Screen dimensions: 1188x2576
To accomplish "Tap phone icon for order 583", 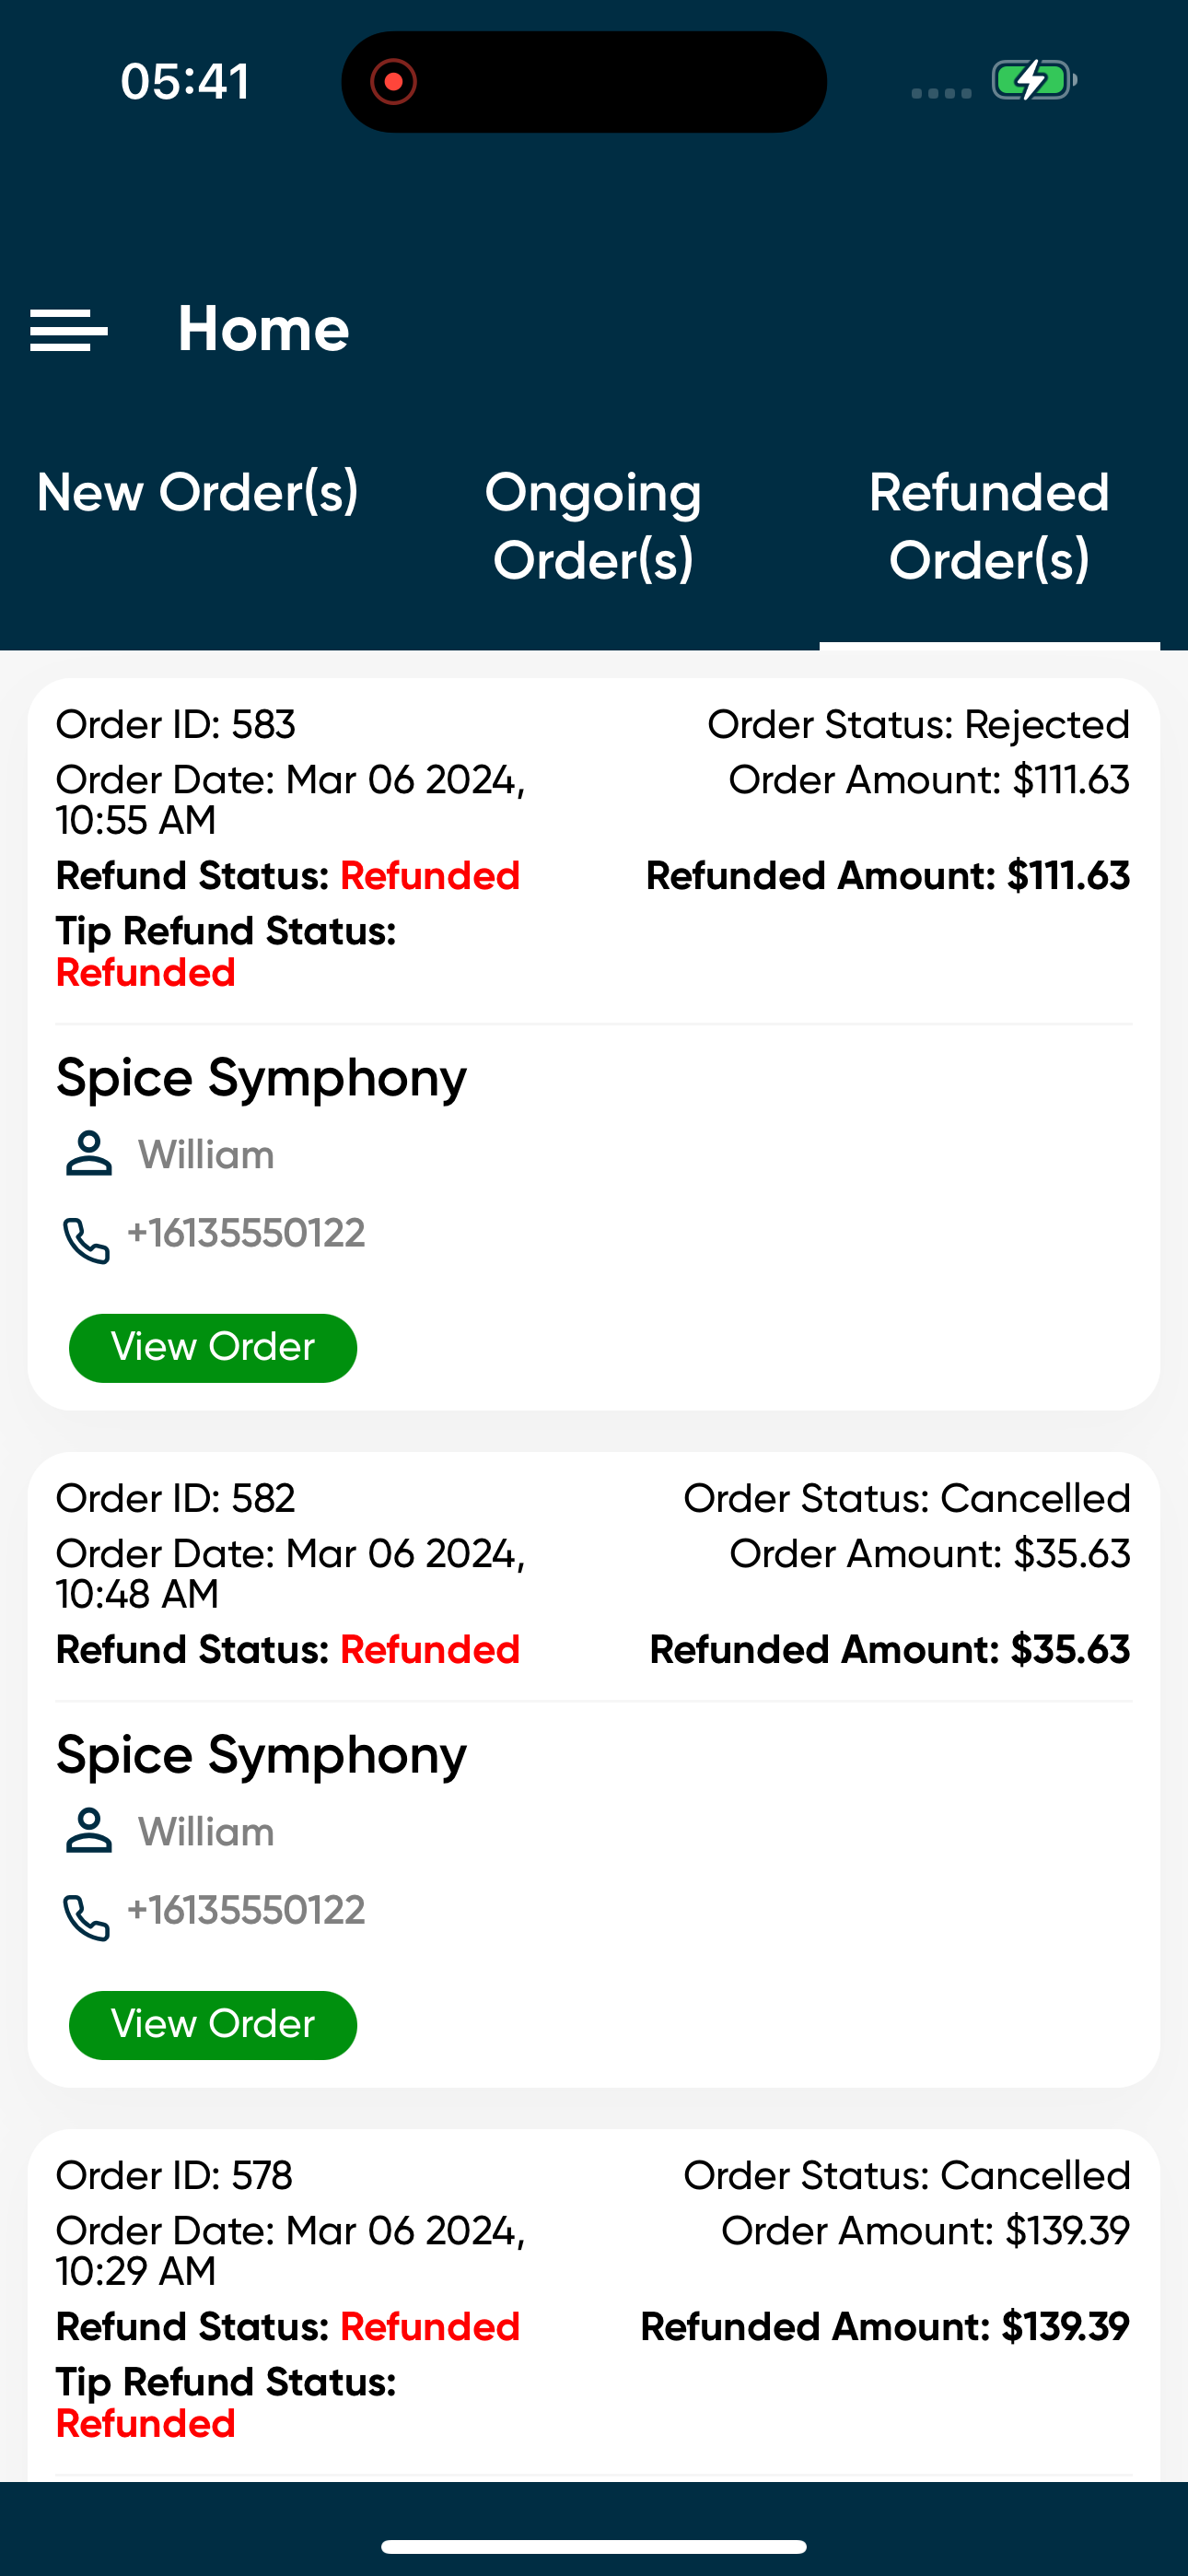I will (x=86, y=1240).
